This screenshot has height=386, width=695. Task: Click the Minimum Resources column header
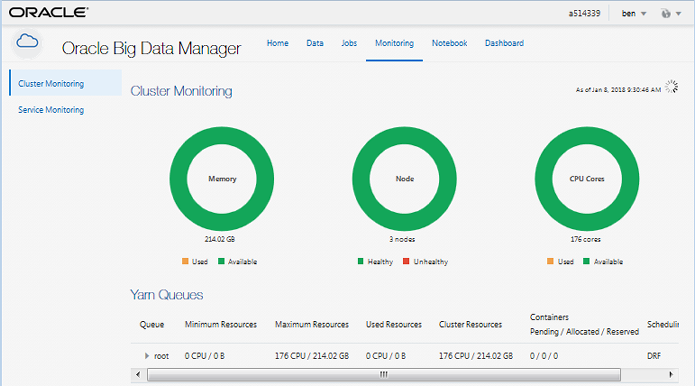click(x=221, y=324)
